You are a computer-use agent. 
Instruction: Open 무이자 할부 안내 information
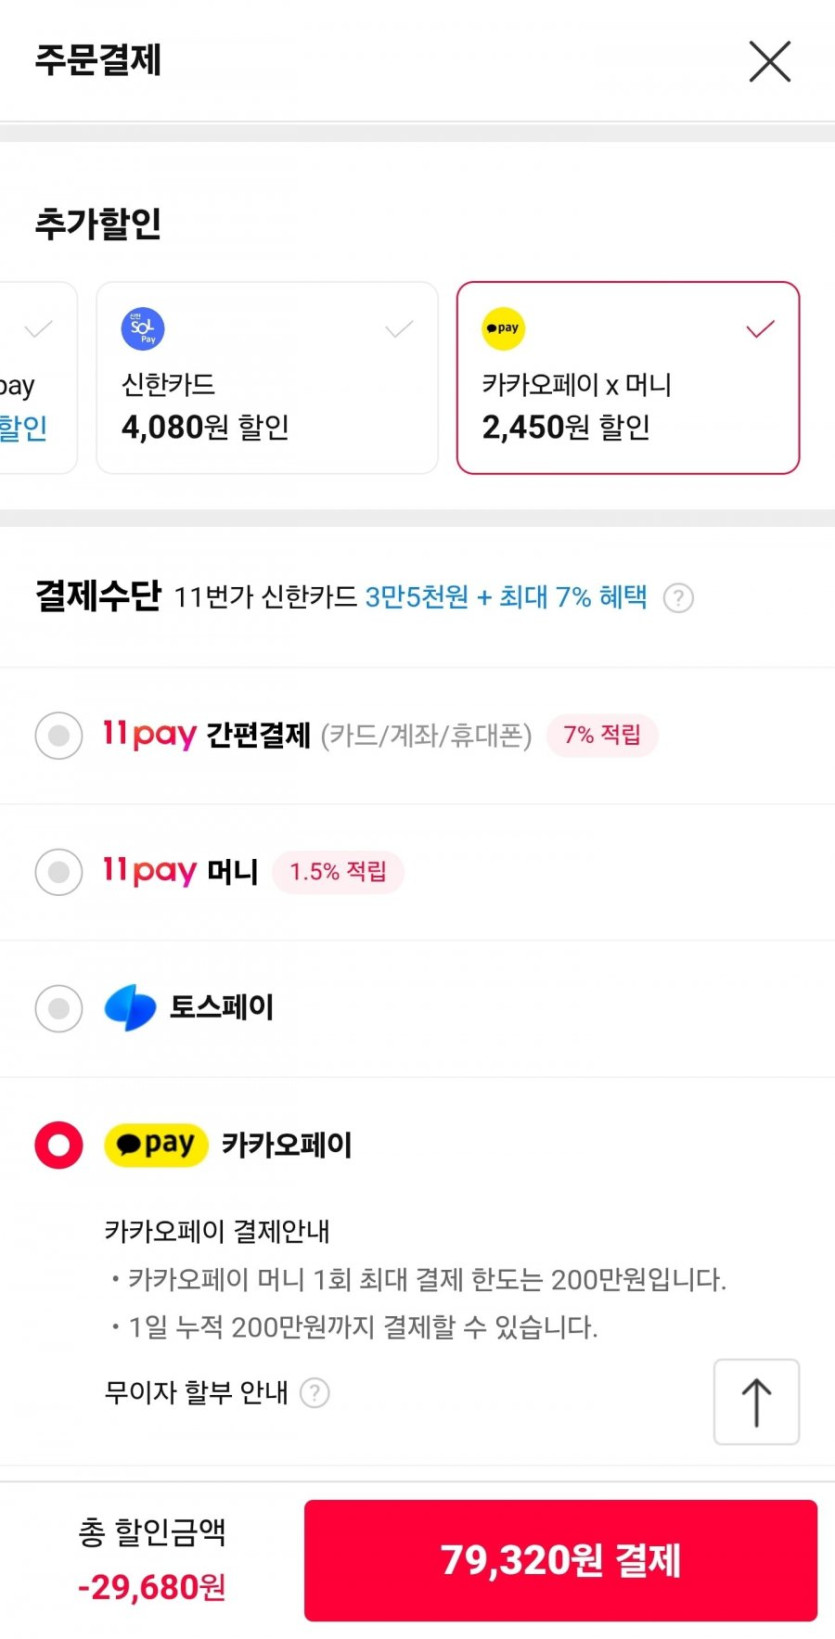pyautogui.click(x=196, y=1393)
